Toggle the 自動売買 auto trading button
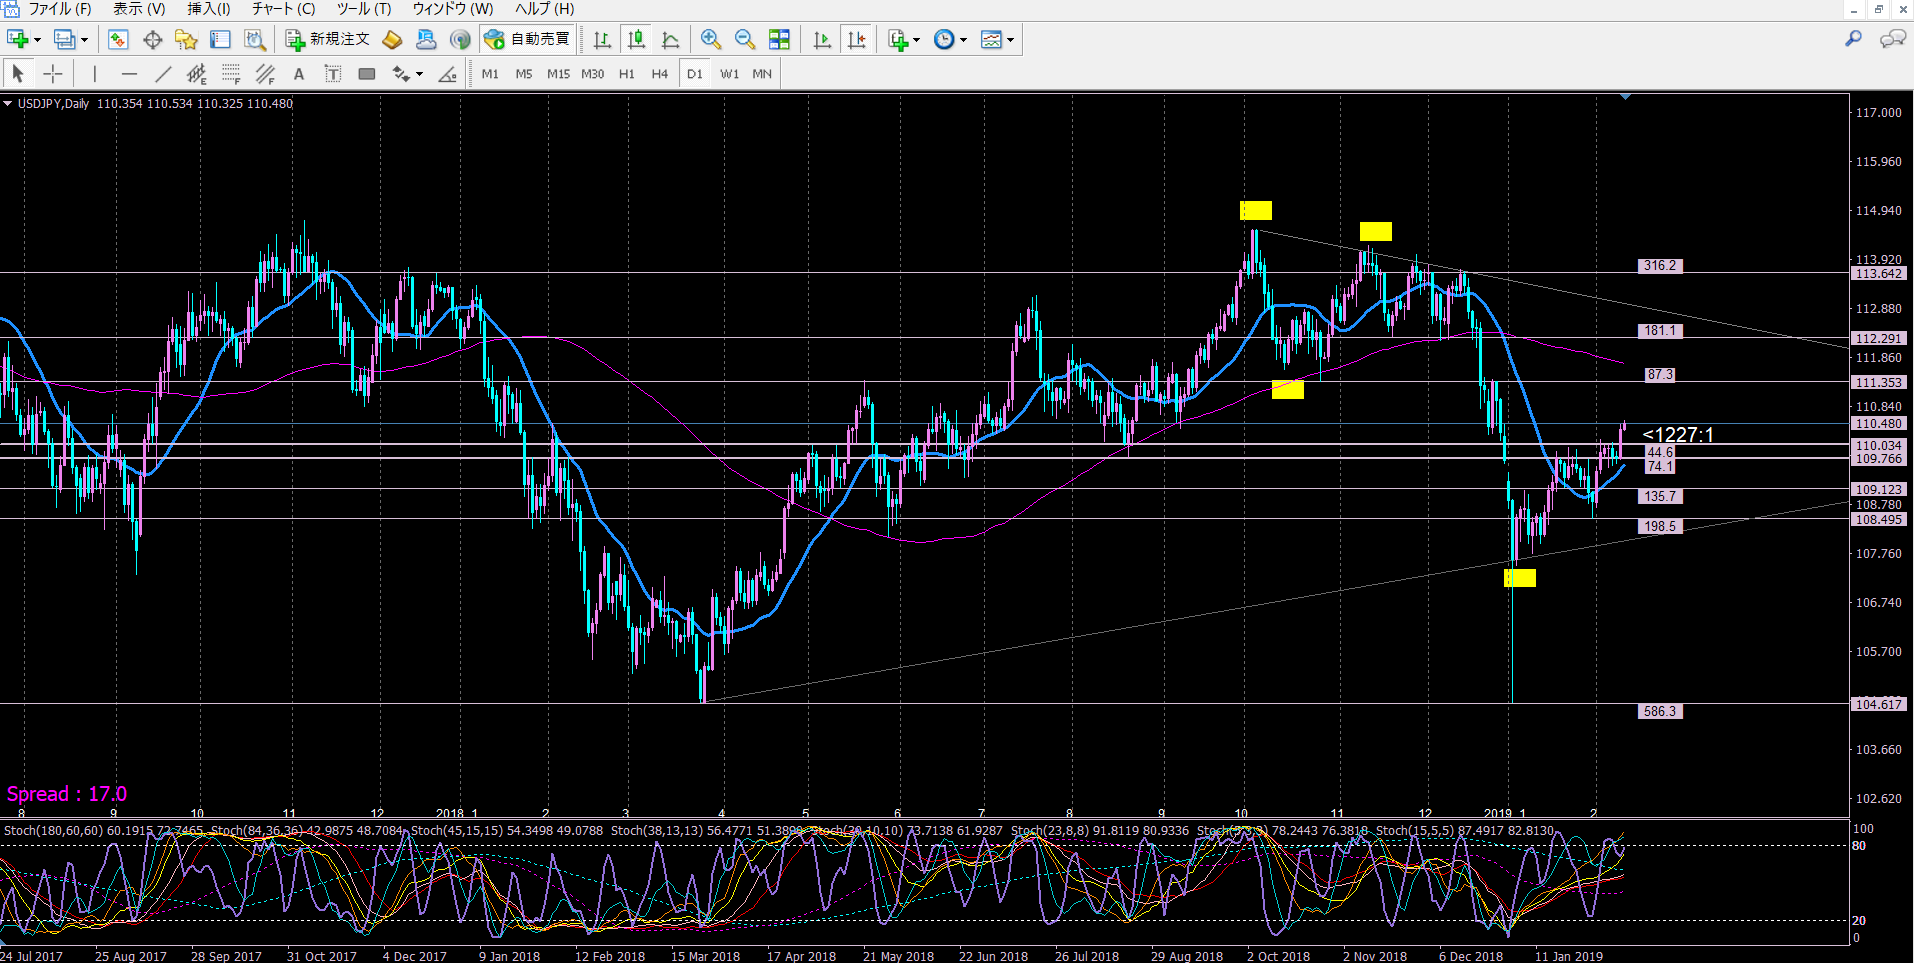This screenshot has height=963, width=1914. [527, 39]
